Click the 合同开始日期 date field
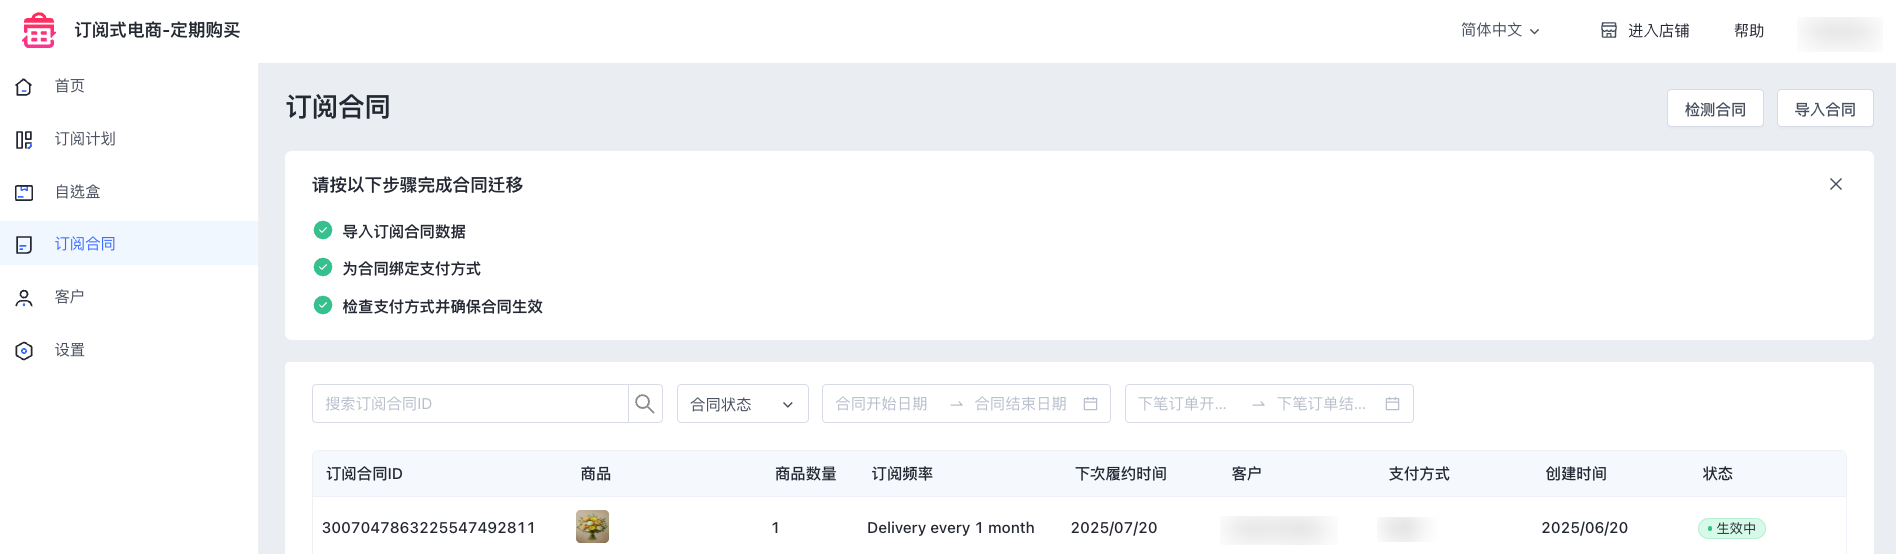 tap(882, 404)
